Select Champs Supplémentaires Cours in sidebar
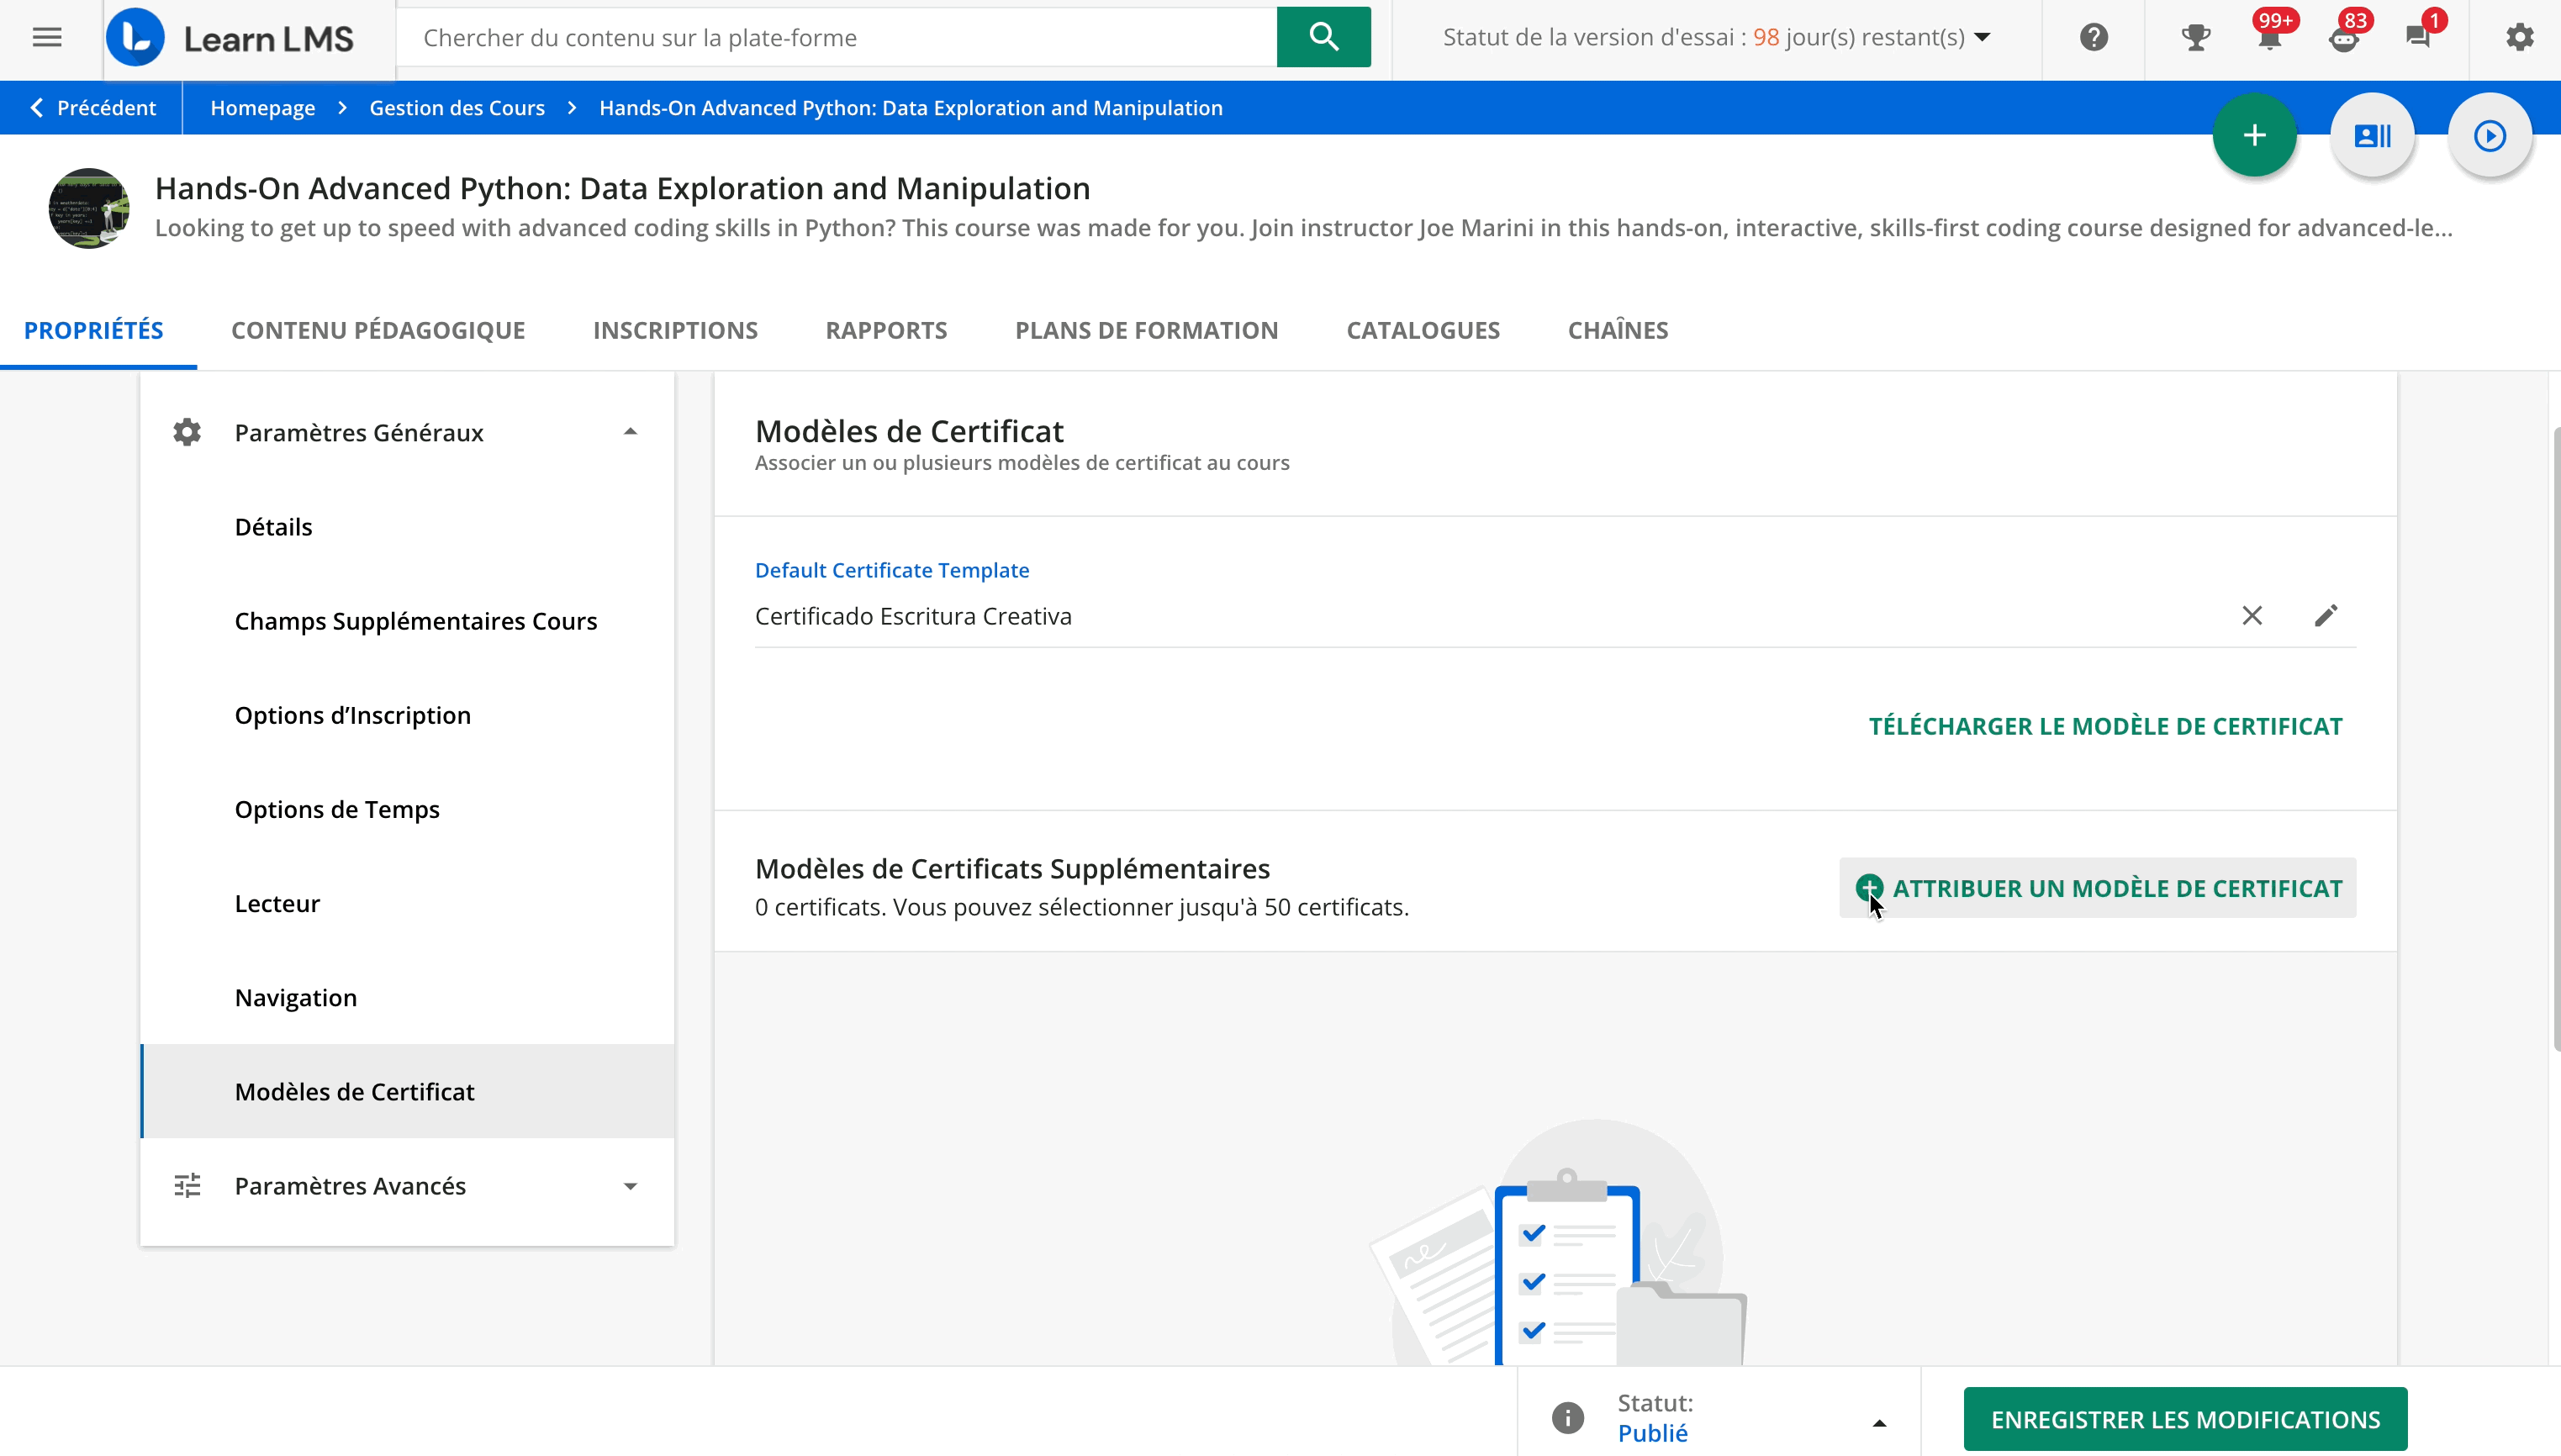This screenshot has width=2561, height=1456. coord(408,621)
